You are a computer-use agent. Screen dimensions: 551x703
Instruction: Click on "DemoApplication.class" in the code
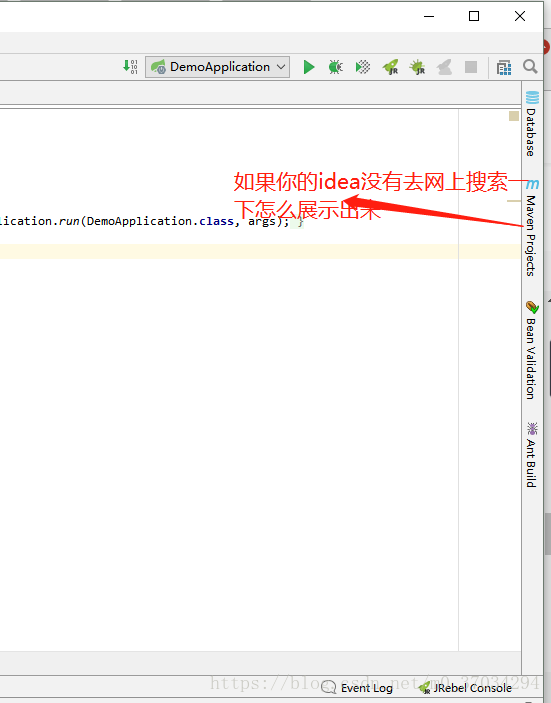(160, 221)
